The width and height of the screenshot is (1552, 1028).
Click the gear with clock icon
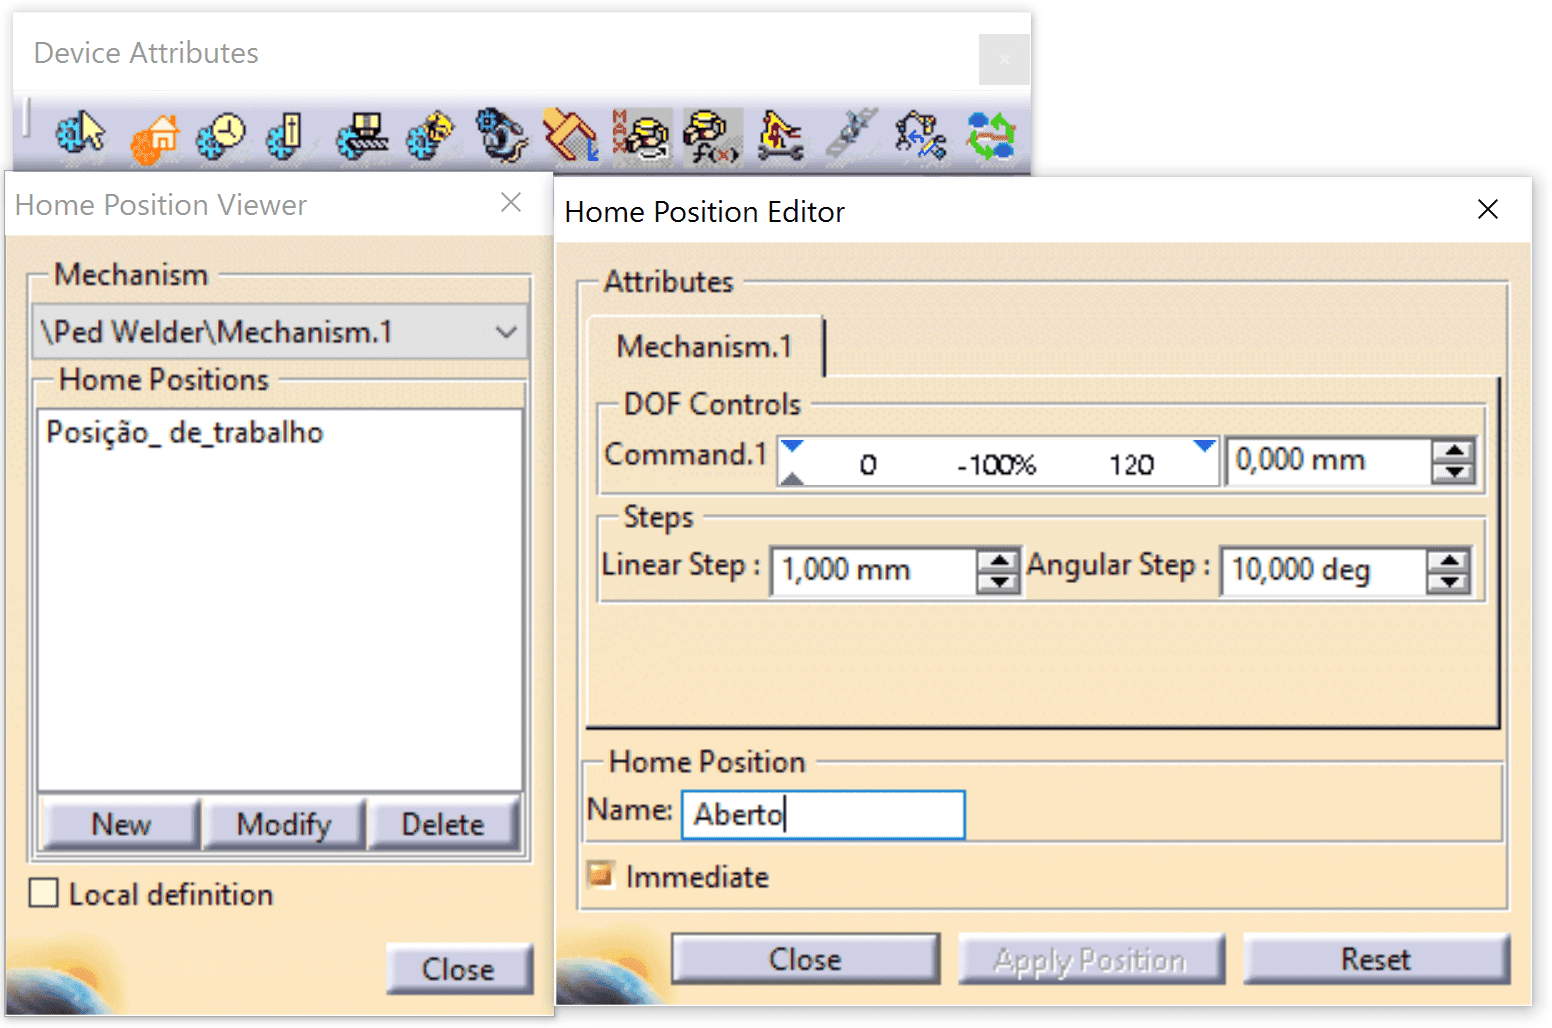(220, 136)
